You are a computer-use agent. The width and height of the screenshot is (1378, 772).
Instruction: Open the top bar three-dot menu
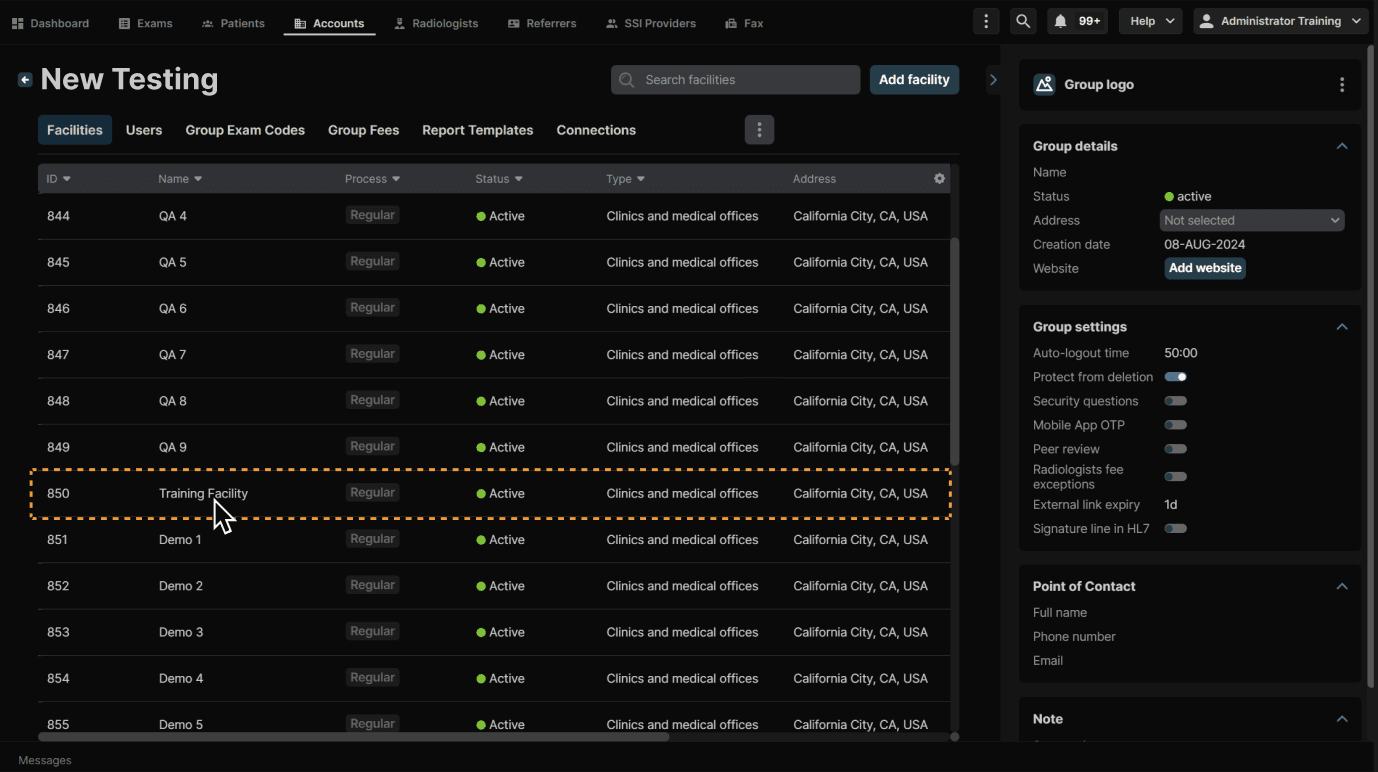986,21
